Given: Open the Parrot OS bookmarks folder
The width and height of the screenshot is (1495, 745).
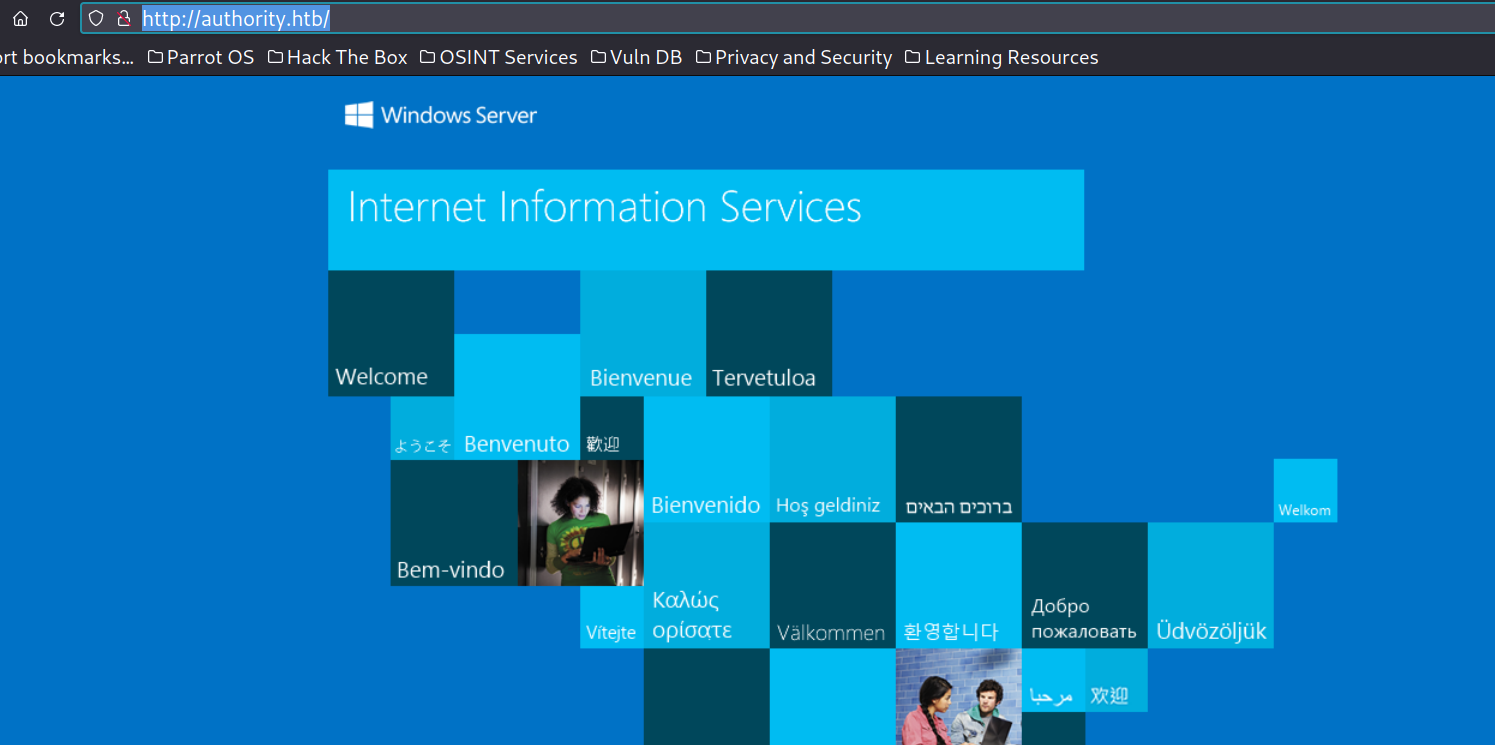Looking at the screenshot, I should point(201,57).
